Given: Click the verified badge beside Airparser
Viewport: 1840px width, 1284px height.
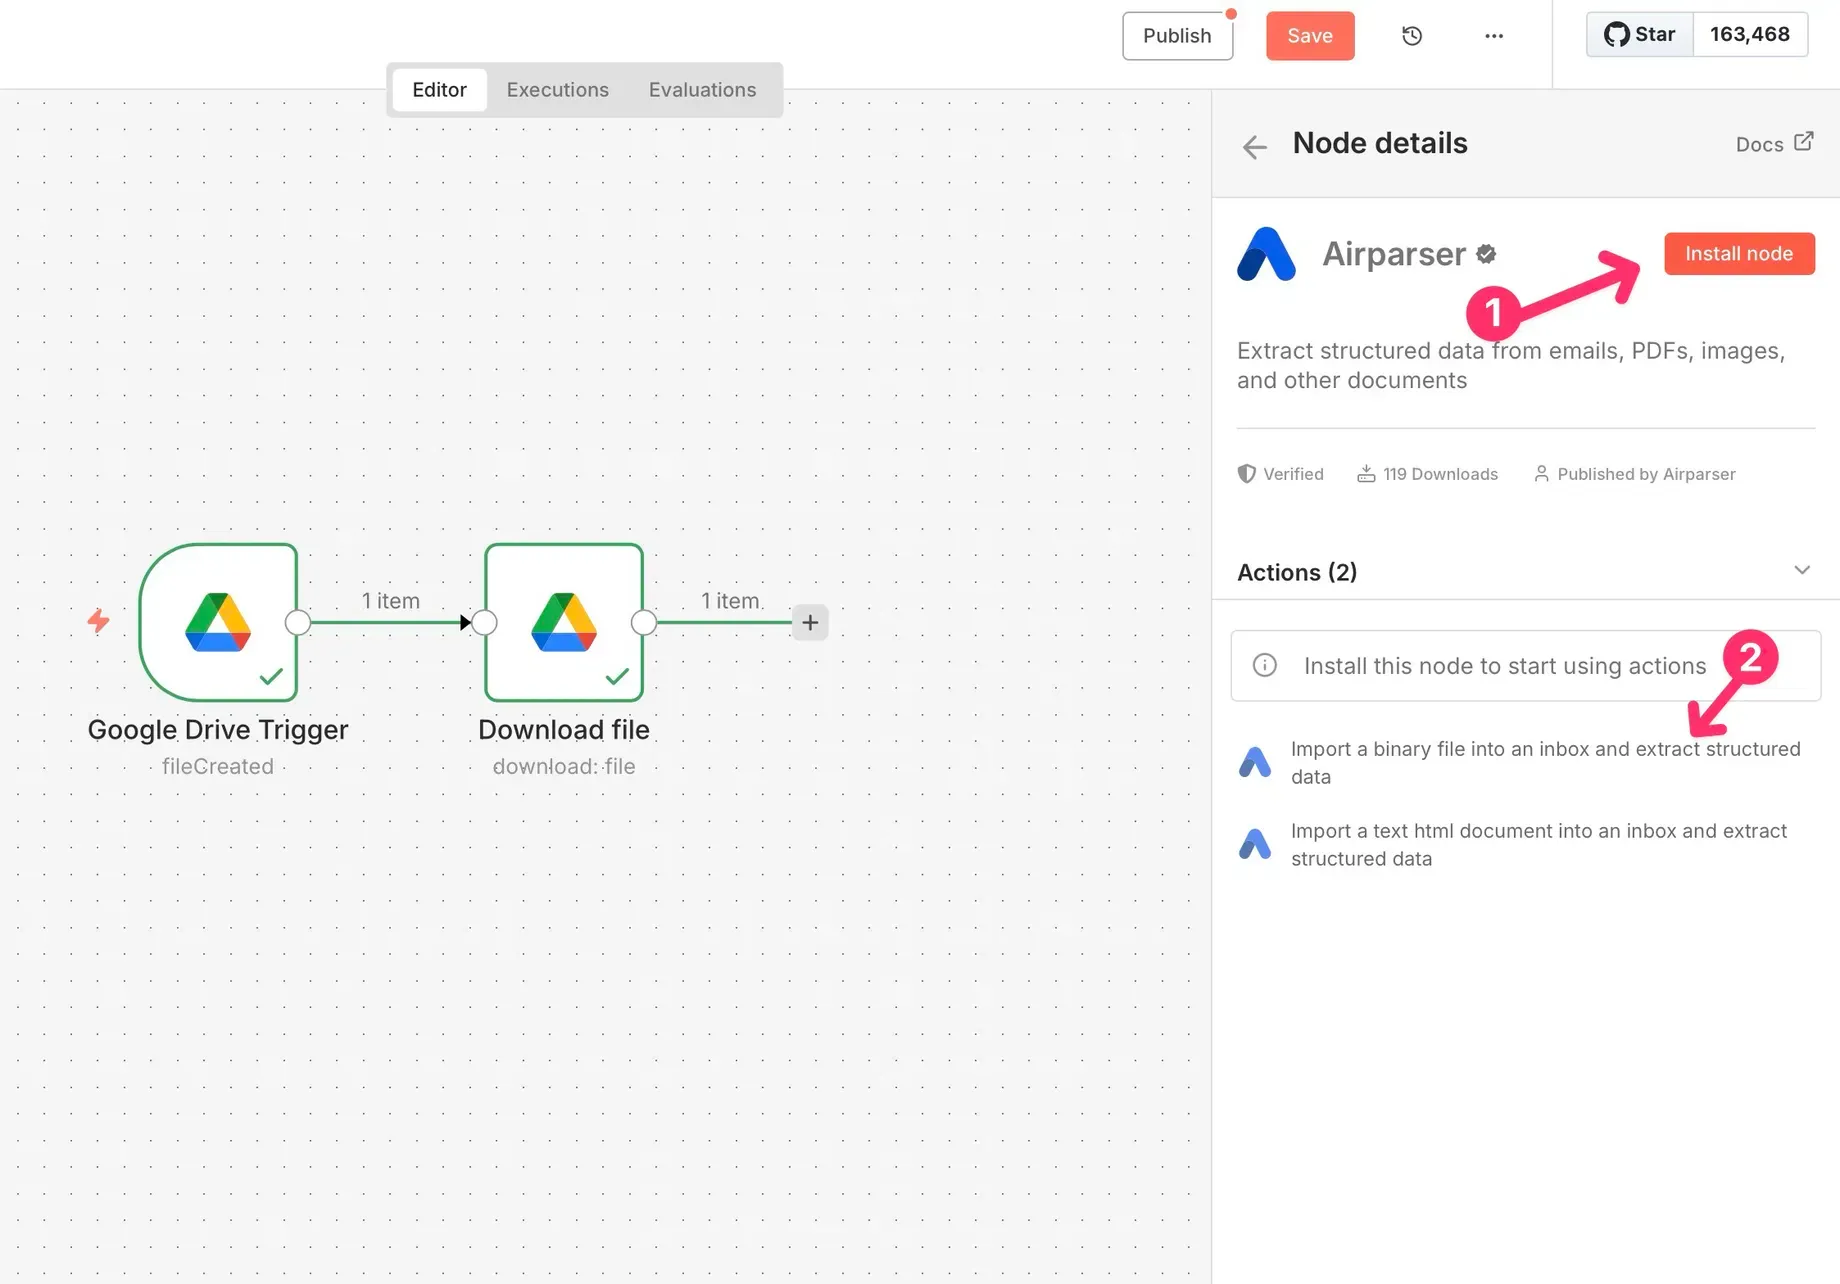Looking at the screenshot, I should [x=1486, y=254].
